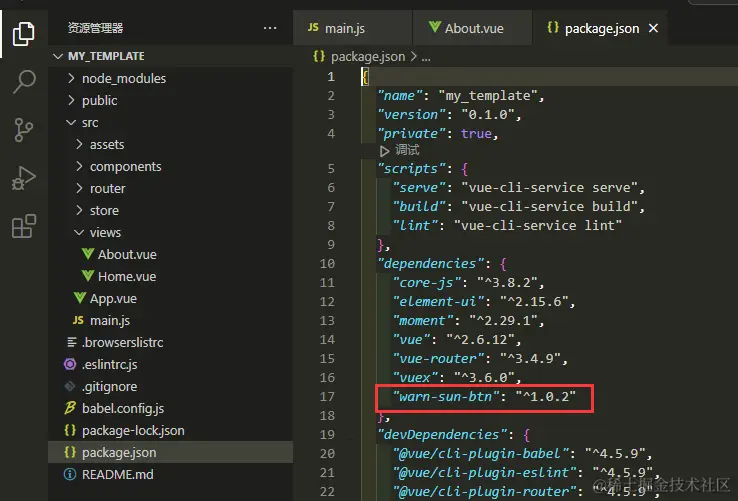738x501 pixels.
Task: Click the 资源管理器 explorer title
Action: click(x=96, y=28)
